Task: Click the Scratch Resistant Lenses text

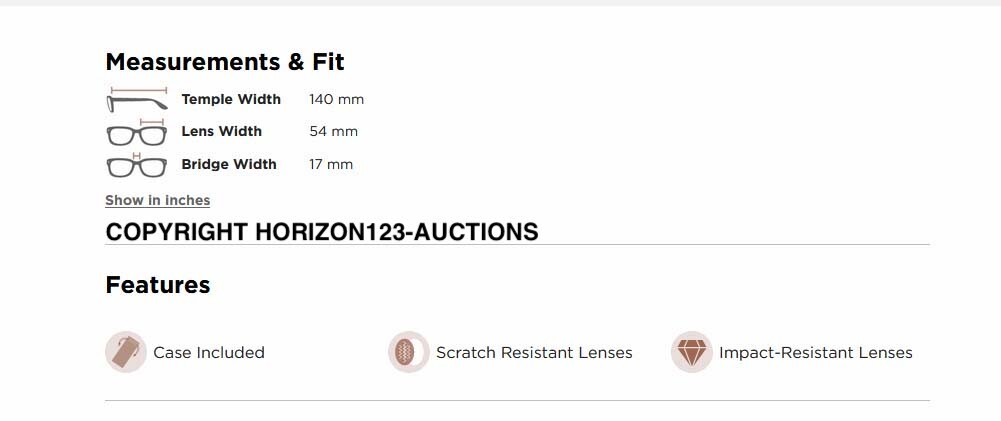Action: coord(534,352)
